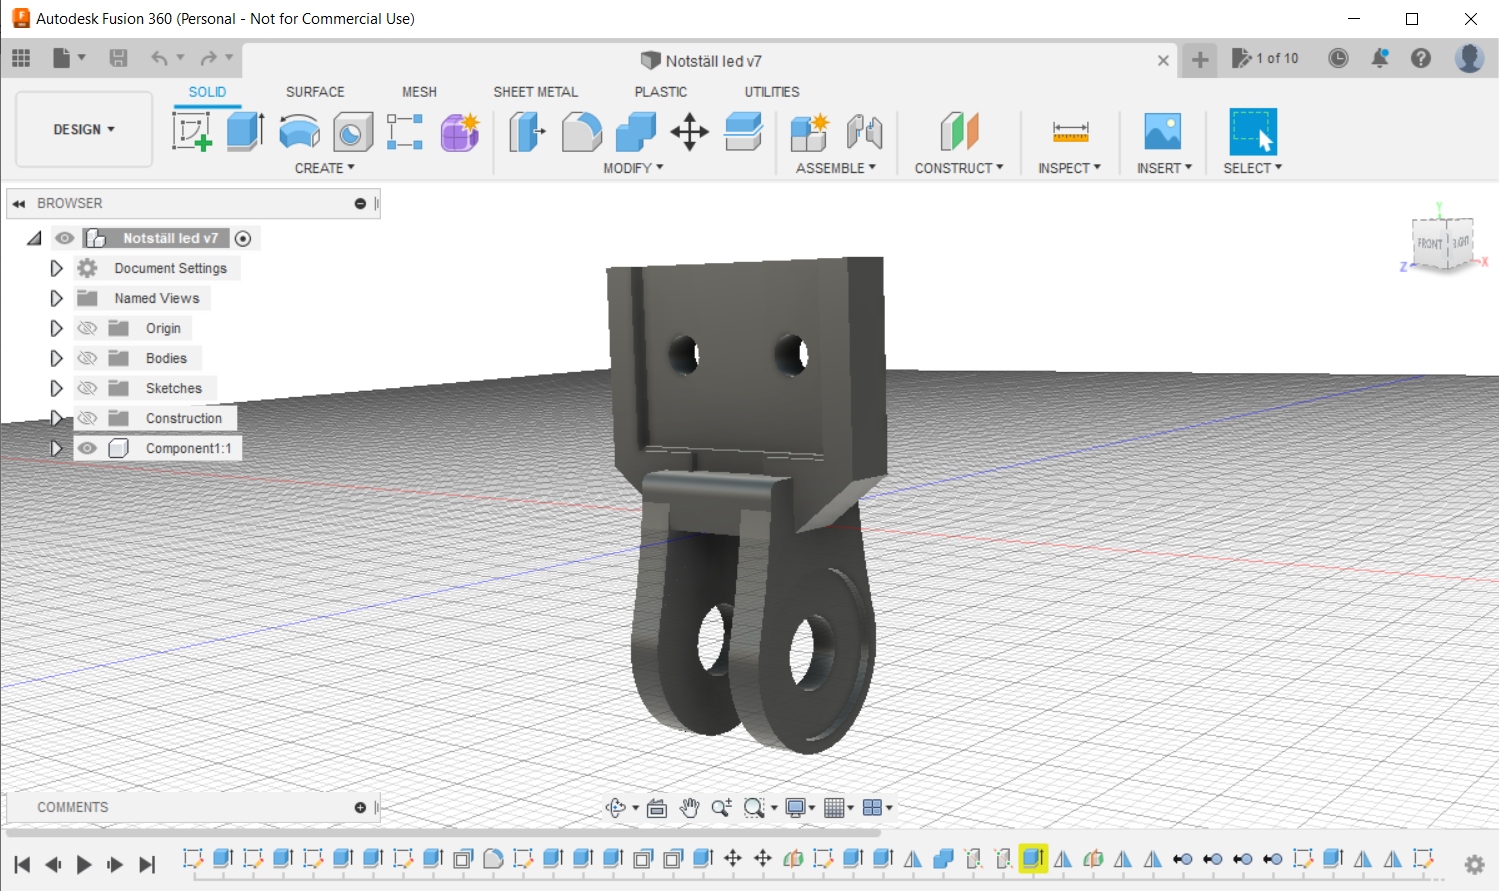Image resolution: width=1499 pixels, height=891 pixels.
Task: Toggle visibility of Origin folder
Action: pos(87,328)
